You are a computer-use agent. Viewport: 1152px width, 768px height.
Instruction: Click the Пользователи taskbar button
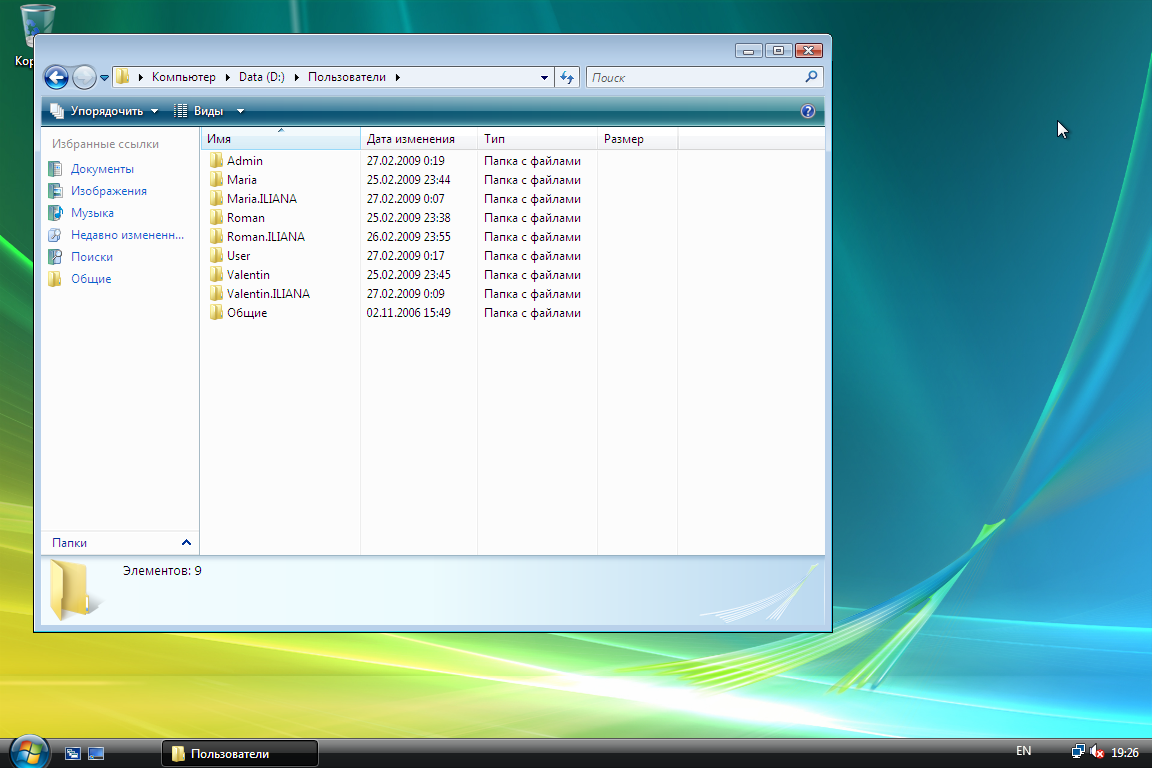tap(239, 753)
